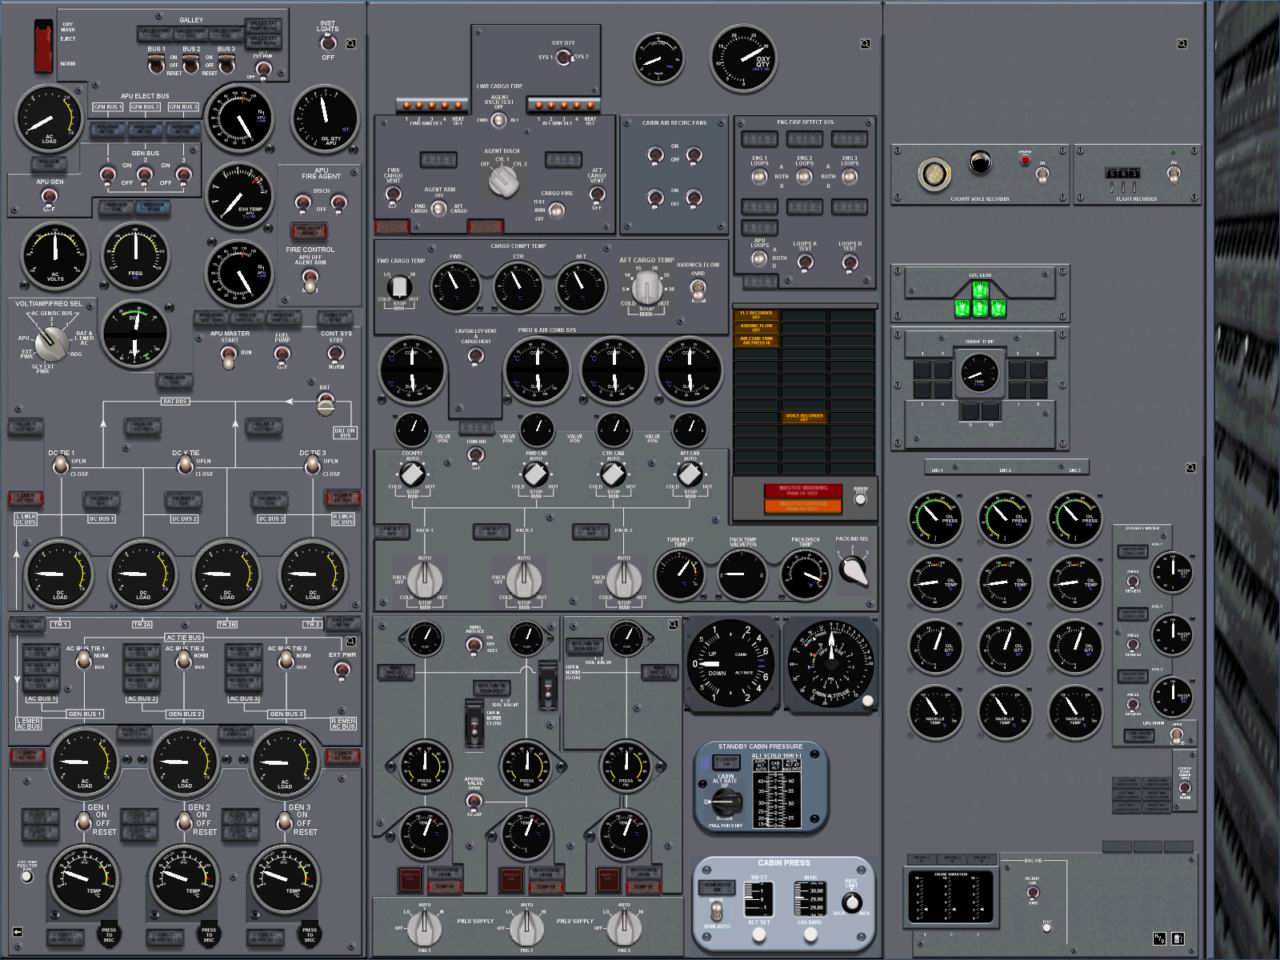Click the fuel pump icon at the bottom right

click(x=1177, y=938)
